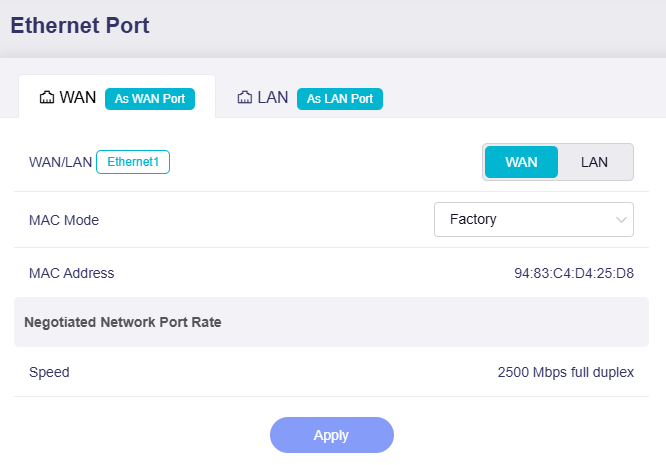
Task: Click the Speed label
Action: point(49,372)
